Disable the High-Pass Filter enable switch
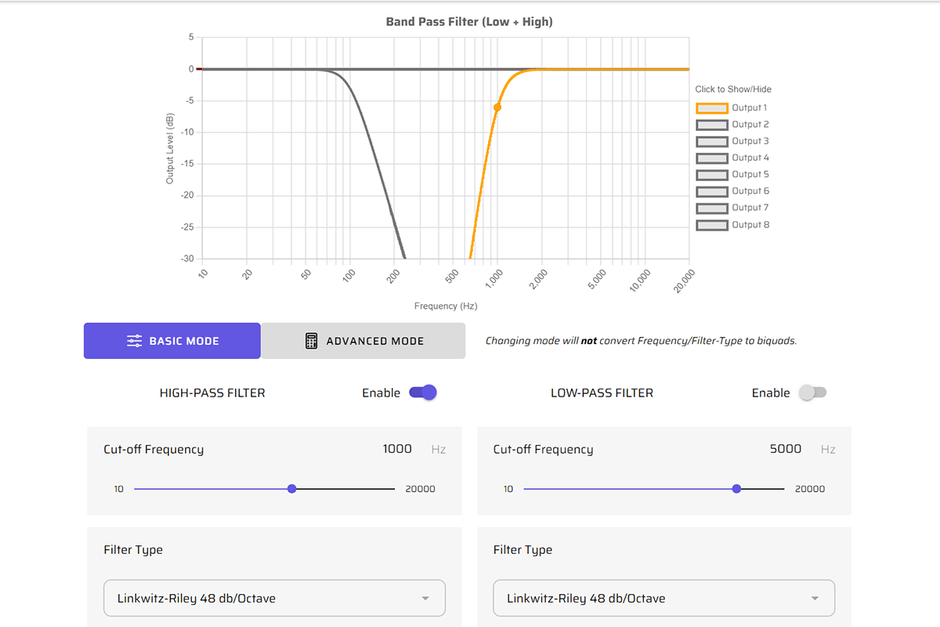 pyautogui.click(x=423, y=393)
